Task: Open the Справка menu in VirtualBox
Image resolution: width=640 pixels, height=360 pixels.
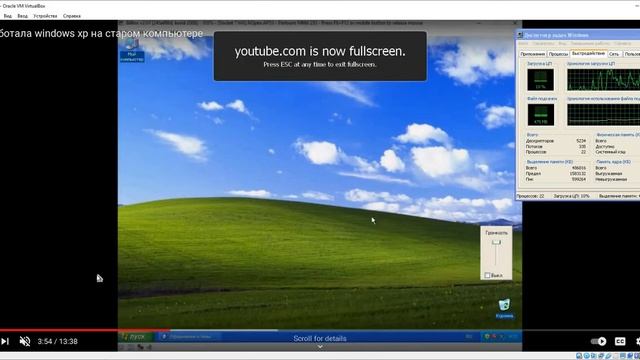Action: click(72, 16)
